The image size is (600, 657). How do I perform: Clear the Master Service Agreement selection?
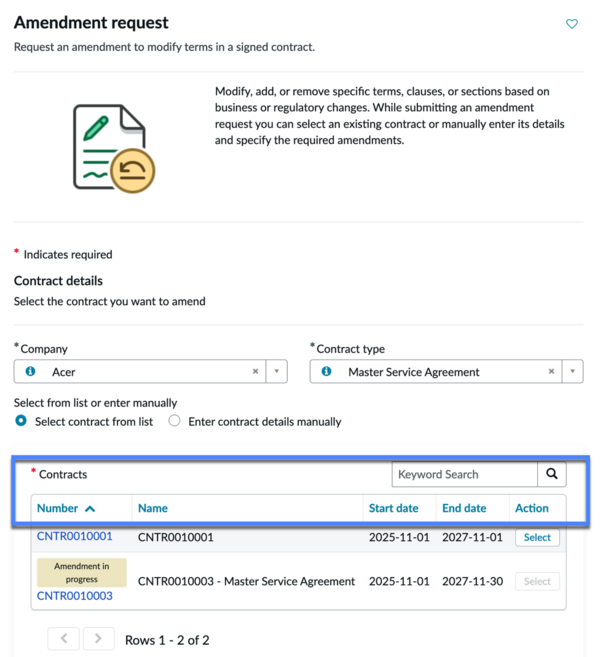(551, 371)
